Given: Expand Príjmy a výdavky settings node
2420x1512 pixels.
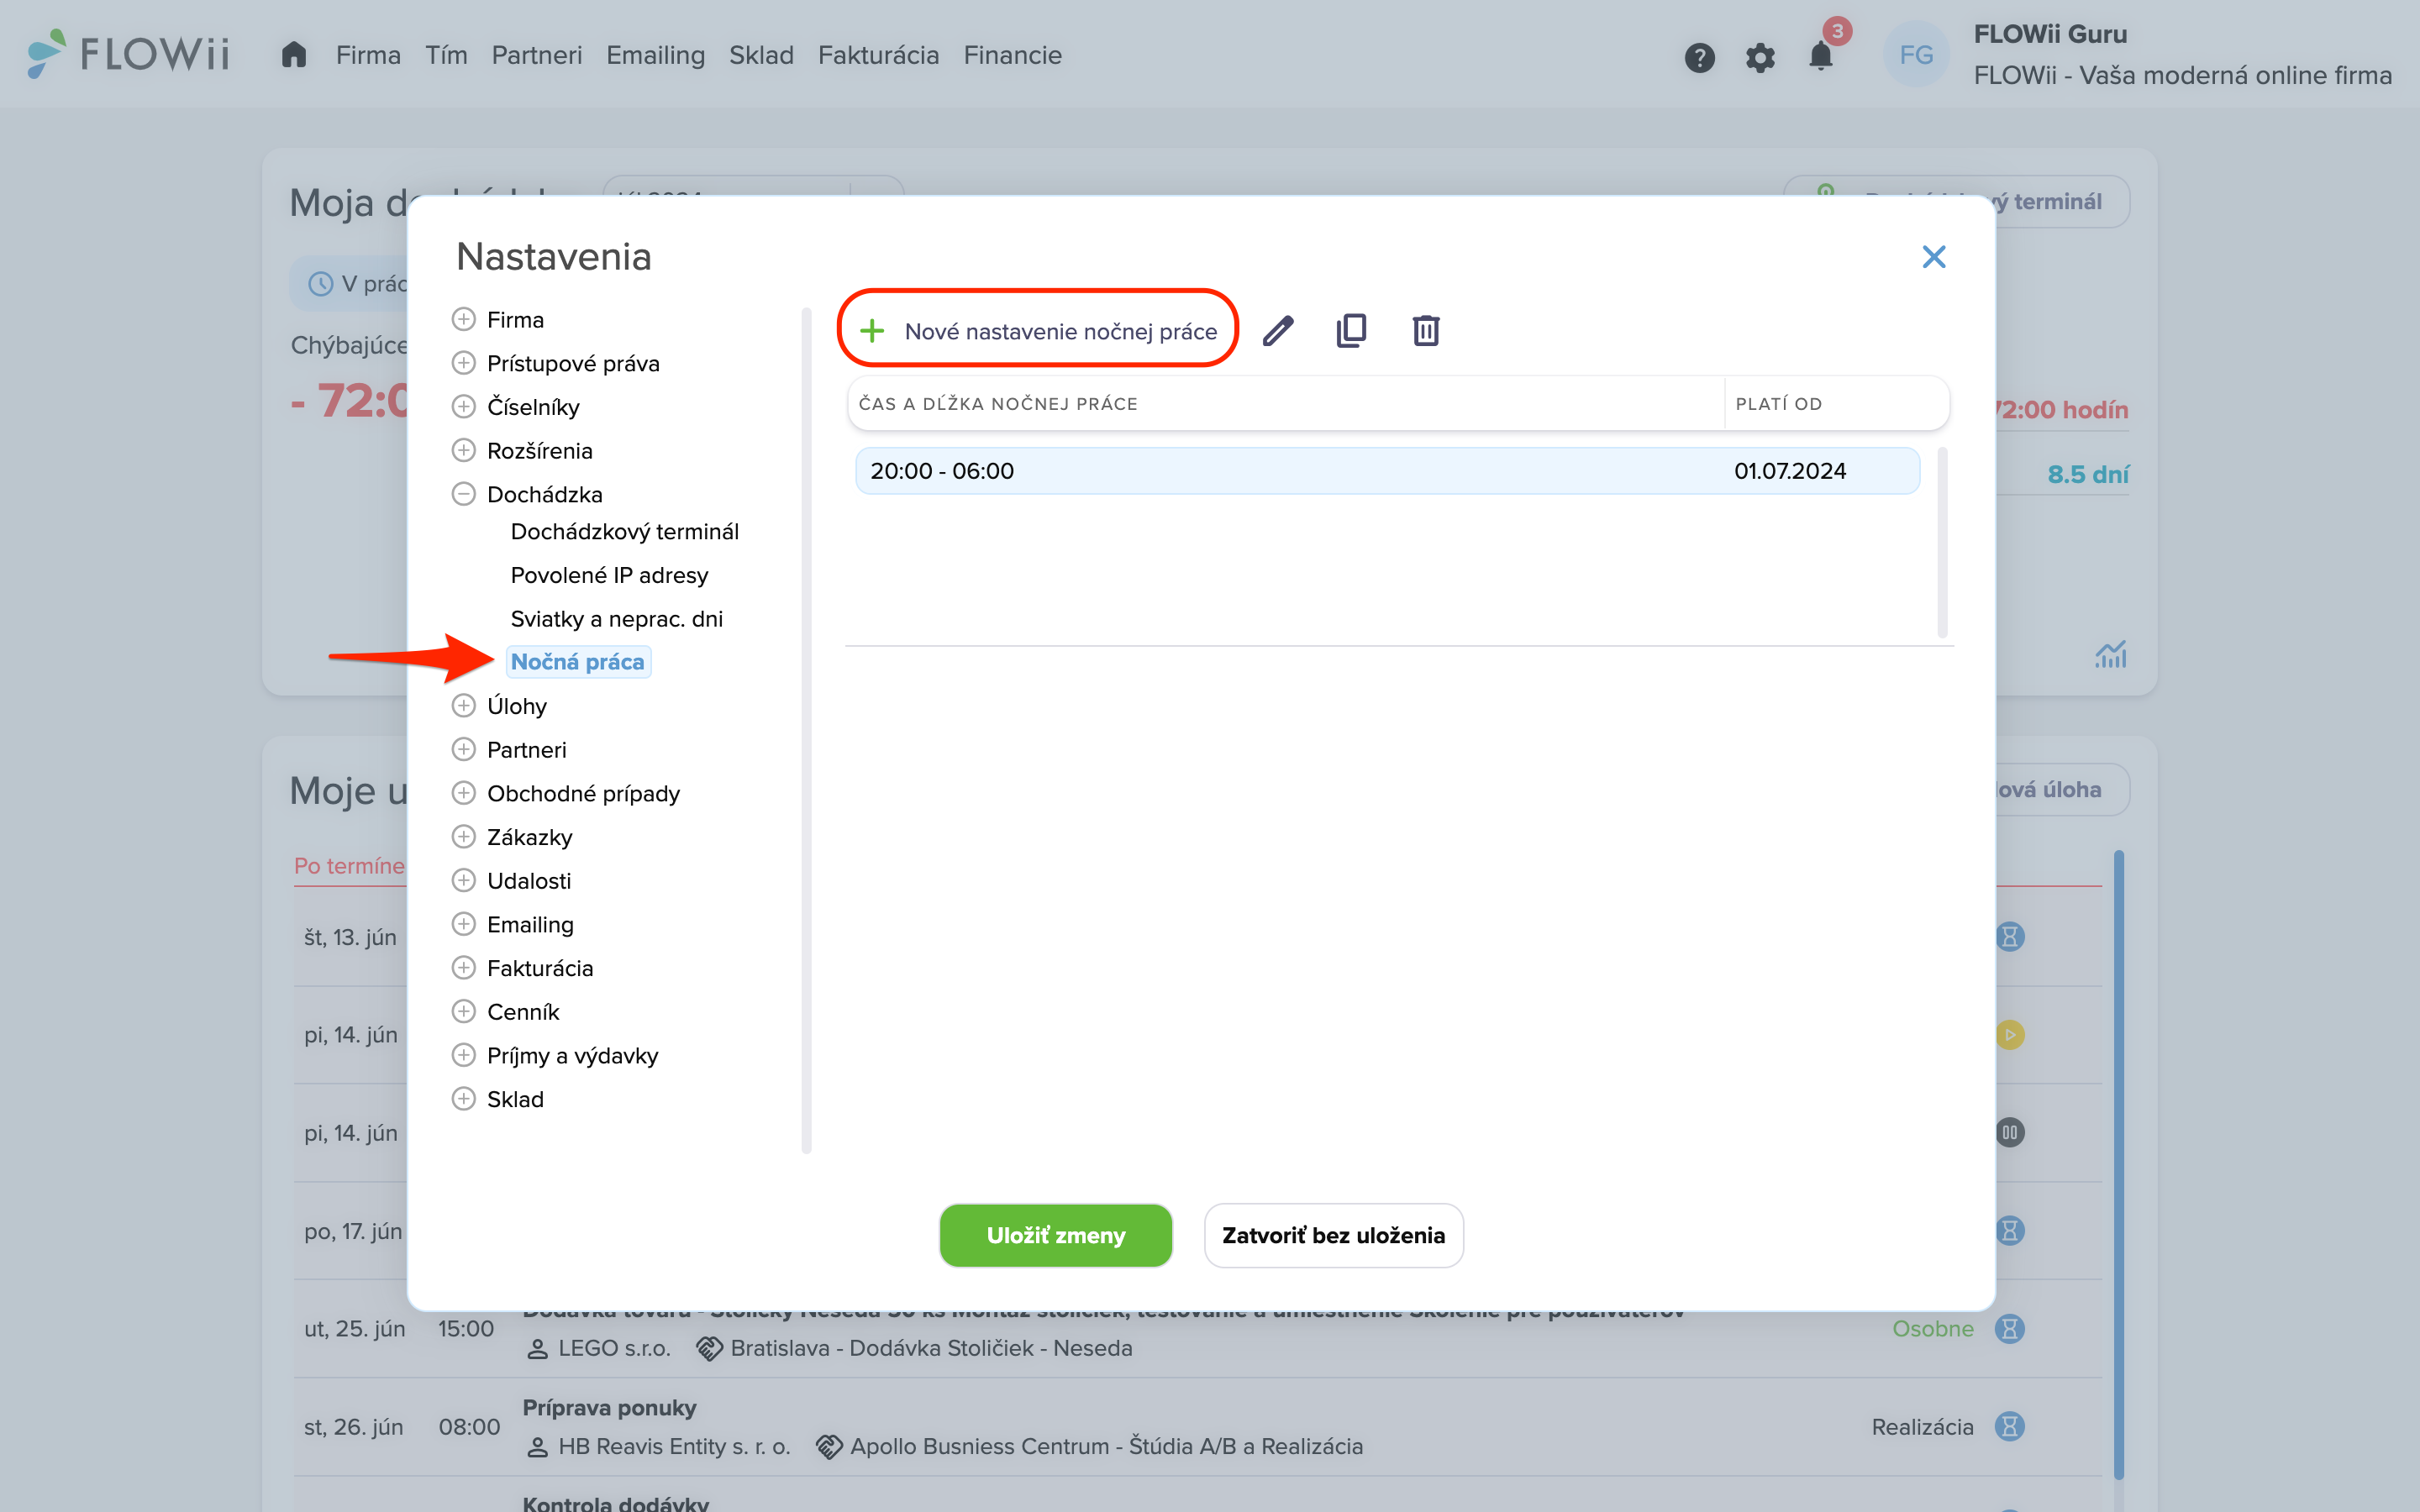Looking at the screenshot, I should coord(463,1055).
